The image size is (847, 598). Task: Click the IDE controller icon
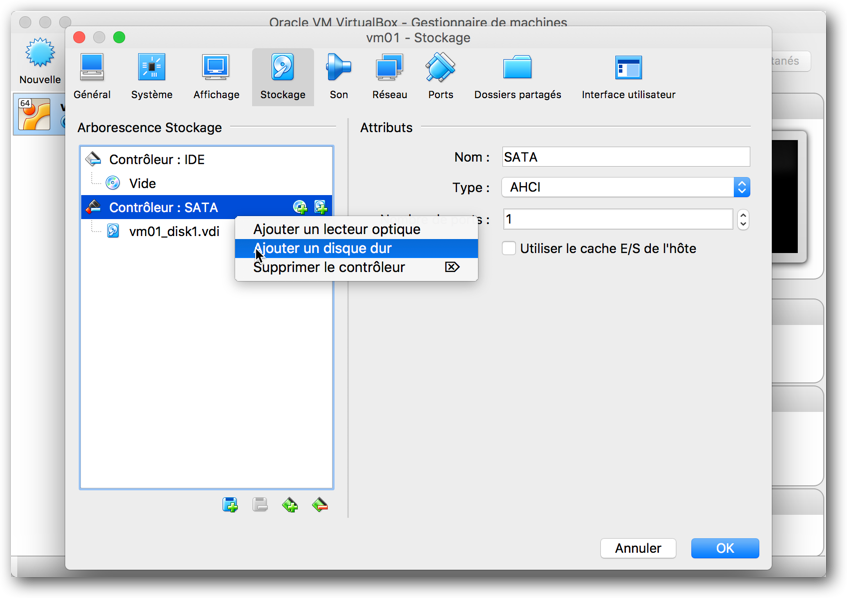[x=93, y=159]
